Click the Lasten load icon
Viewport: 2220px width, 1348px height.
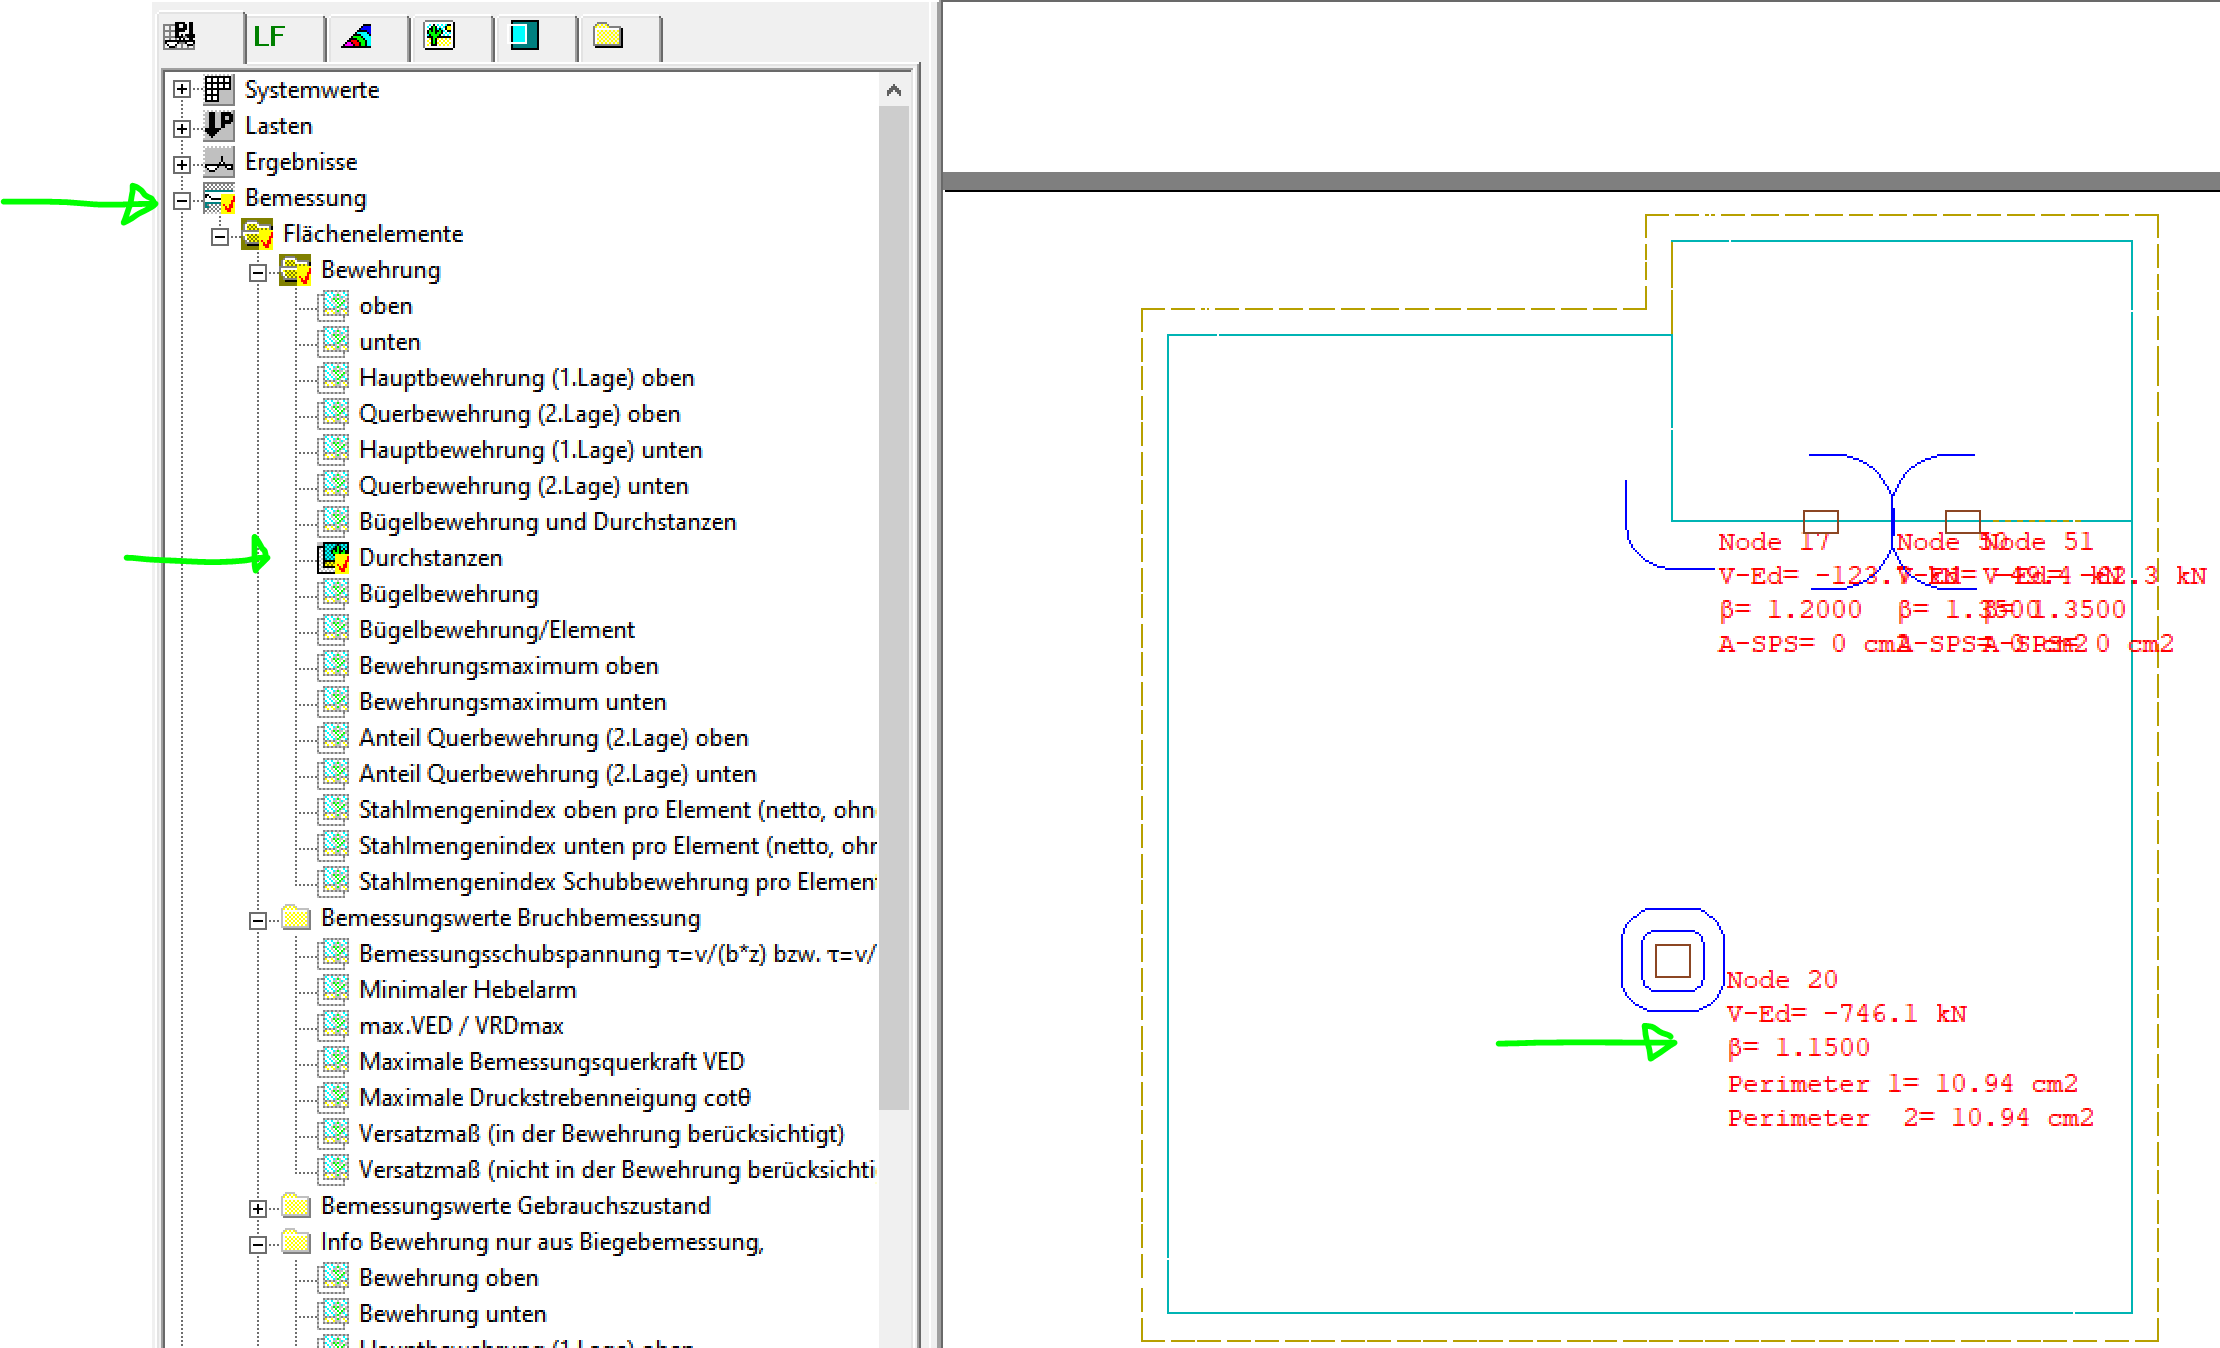(x=218, y=125)
